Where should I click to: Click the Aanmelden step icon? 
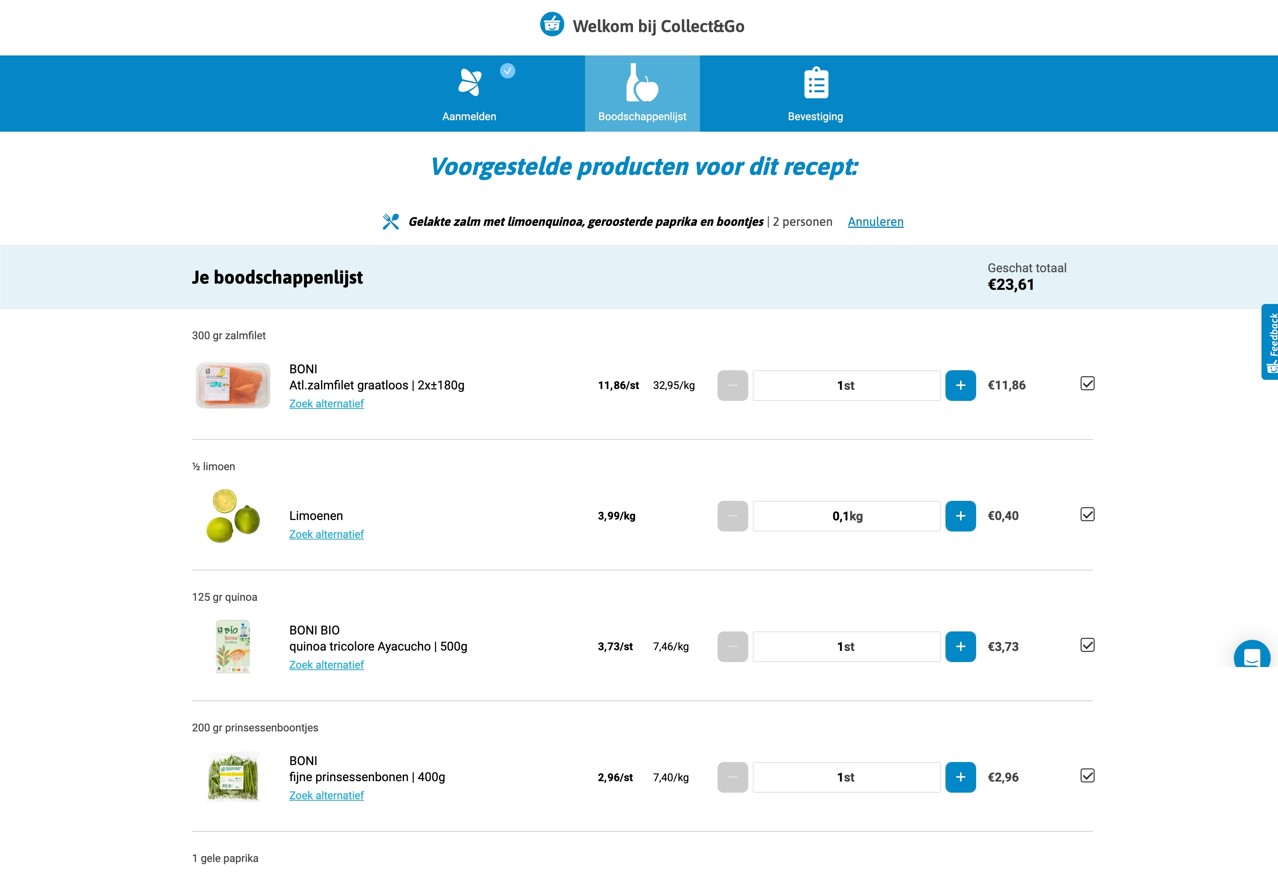tap(470, 84)
